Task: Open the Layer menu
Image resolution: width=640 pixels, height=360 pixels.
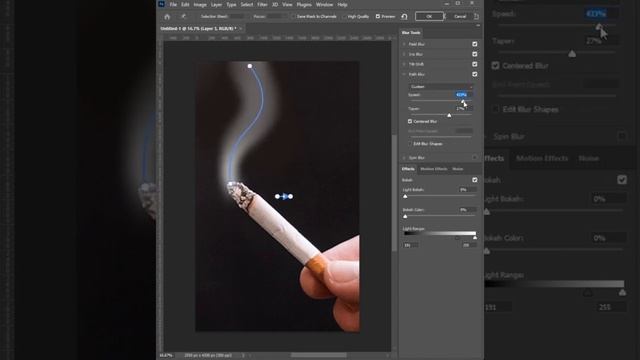Action: click(216, 4)
